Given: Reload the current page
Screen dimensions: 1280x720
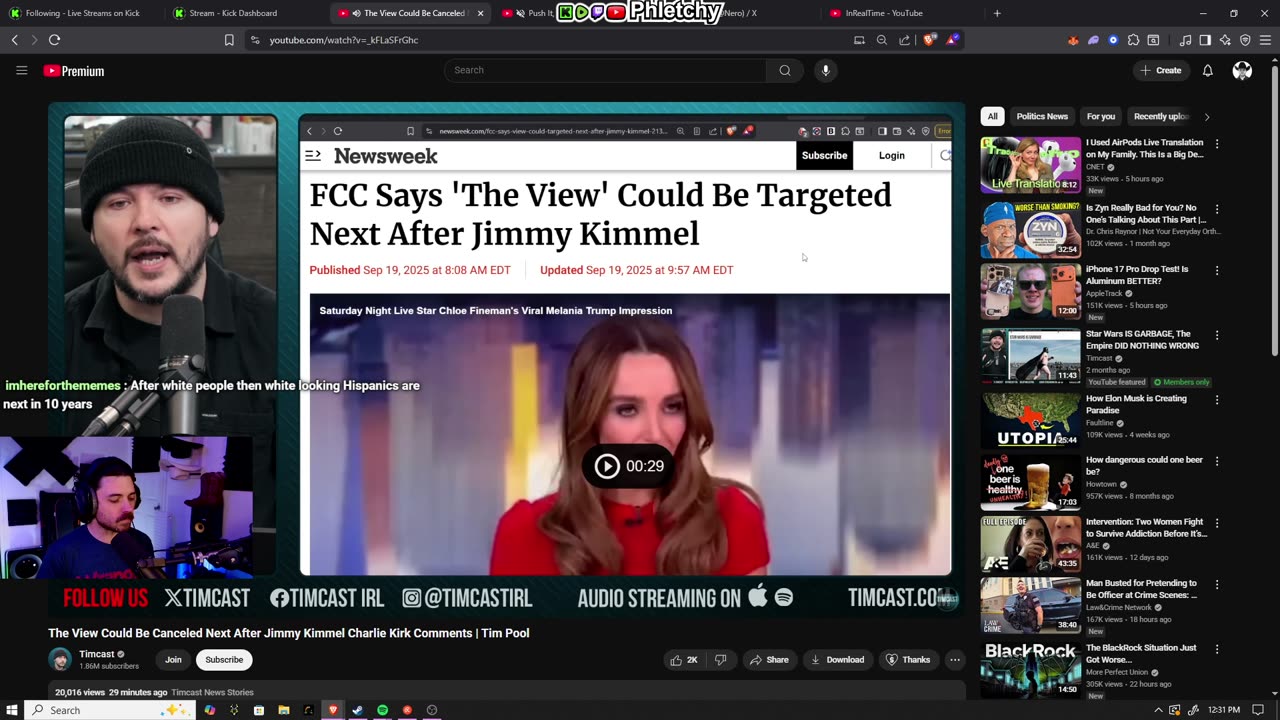Looking at the screenshot, I should coord(54,40).
